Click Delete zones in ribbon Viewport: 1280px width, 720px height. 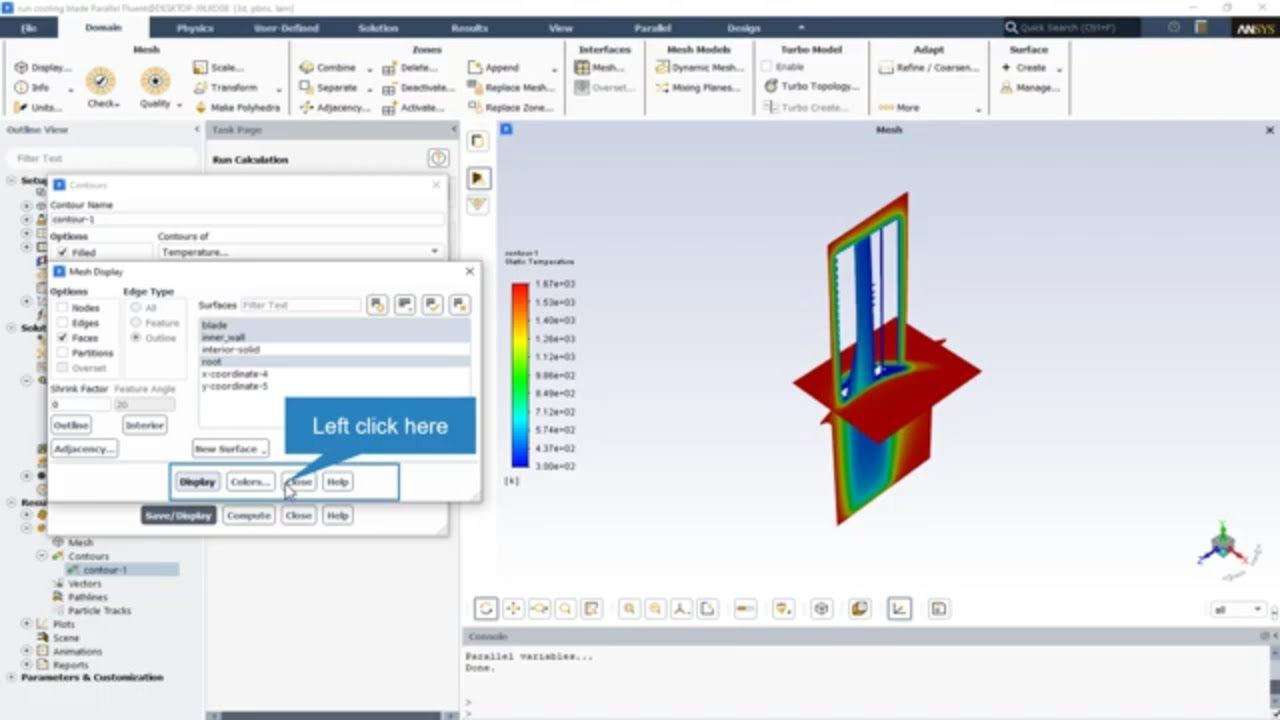click(x=411, y=68)
